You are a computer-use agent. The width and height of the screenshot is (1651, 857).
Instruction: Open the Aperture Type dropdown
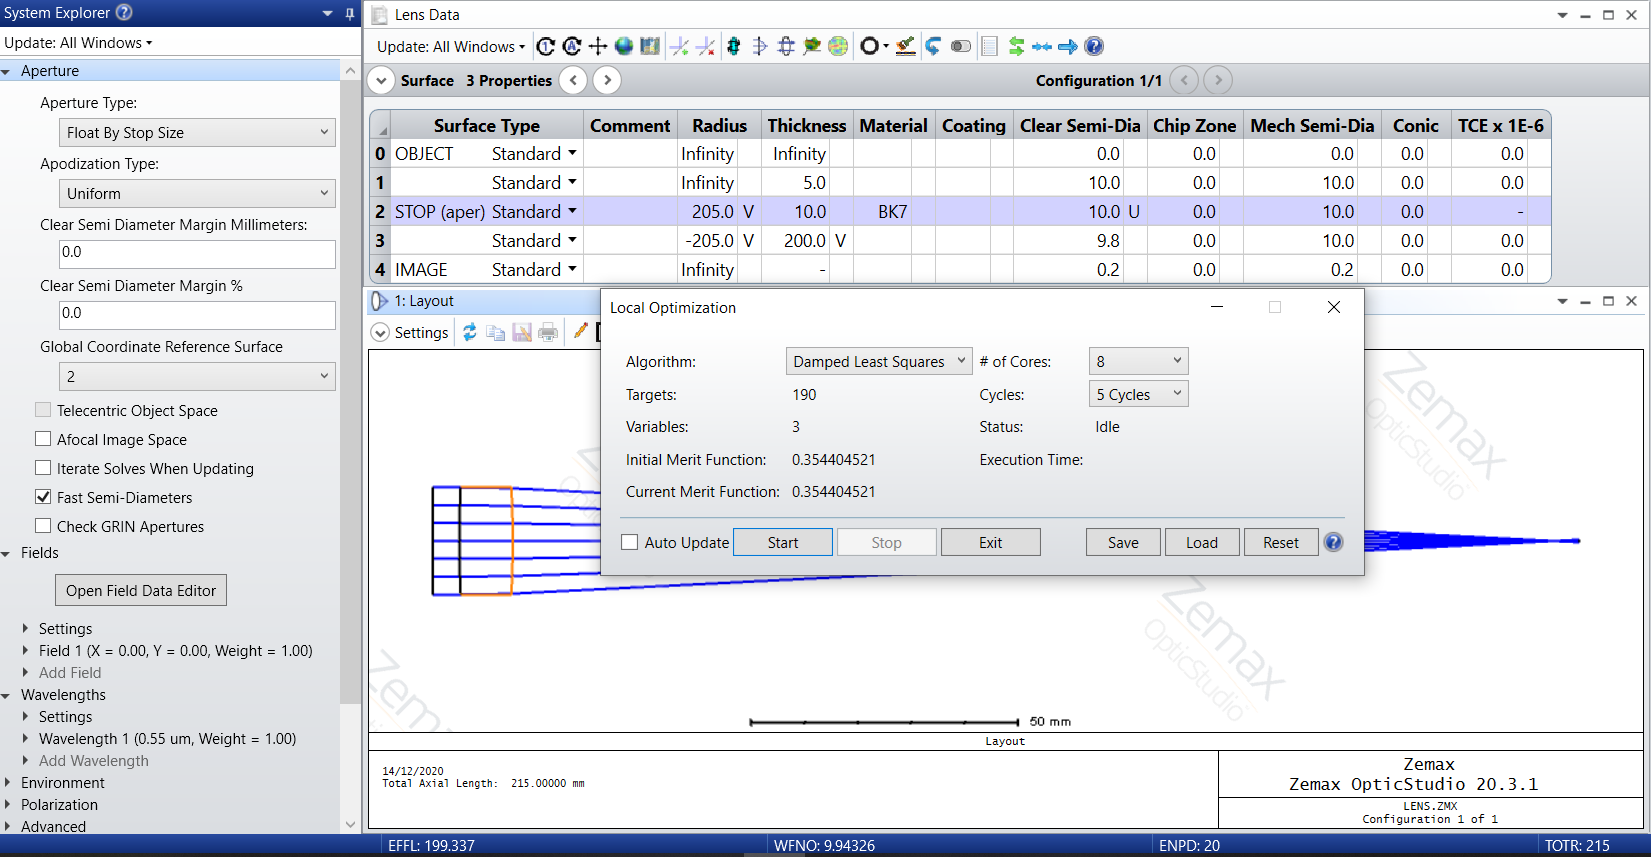(x=197, y=132)
